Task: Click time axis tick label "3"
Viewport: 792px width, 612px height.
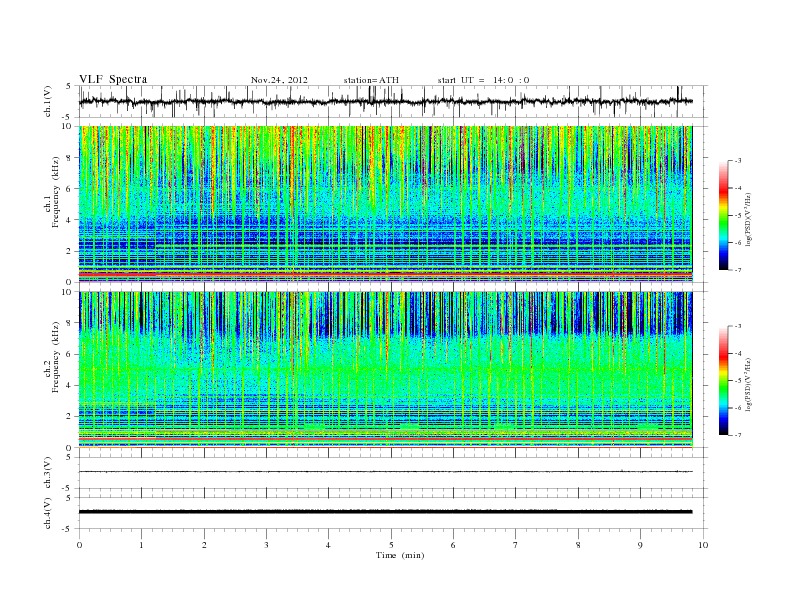Action: pyautogui.click(x=266, y=545)
